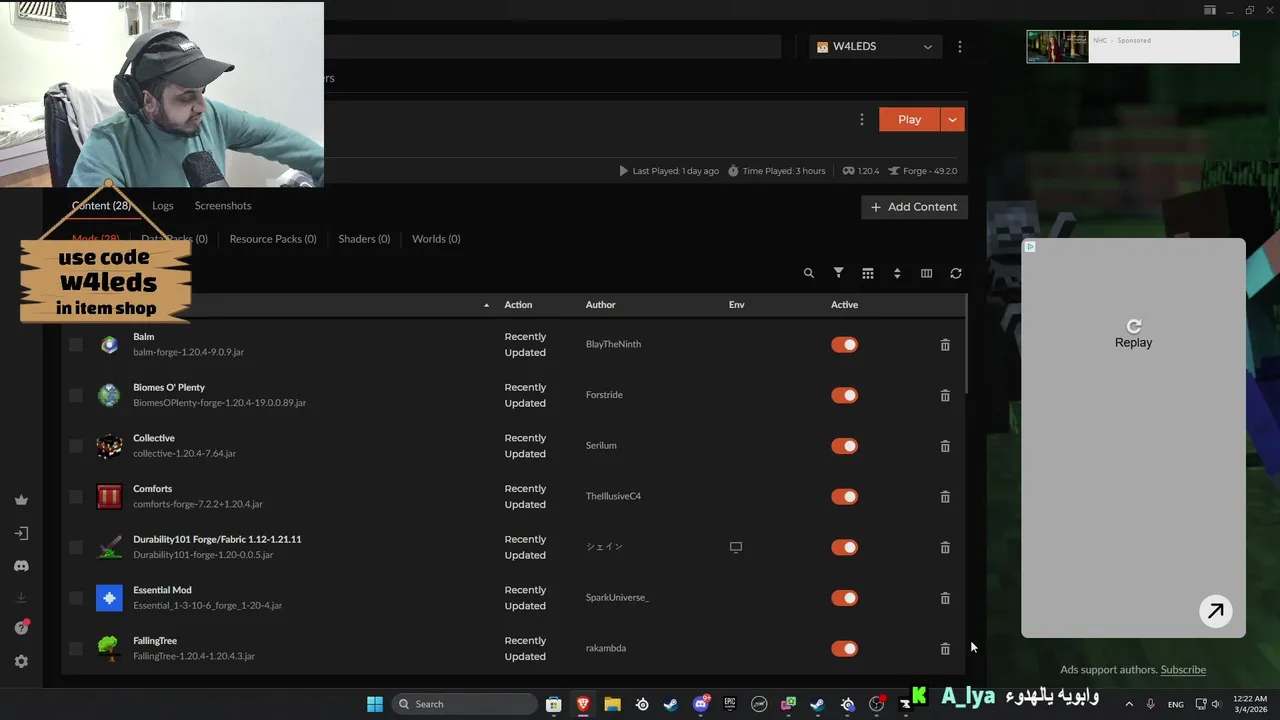
Task: Disable the Durability101 mod toggle
Action: coord(845,547)
